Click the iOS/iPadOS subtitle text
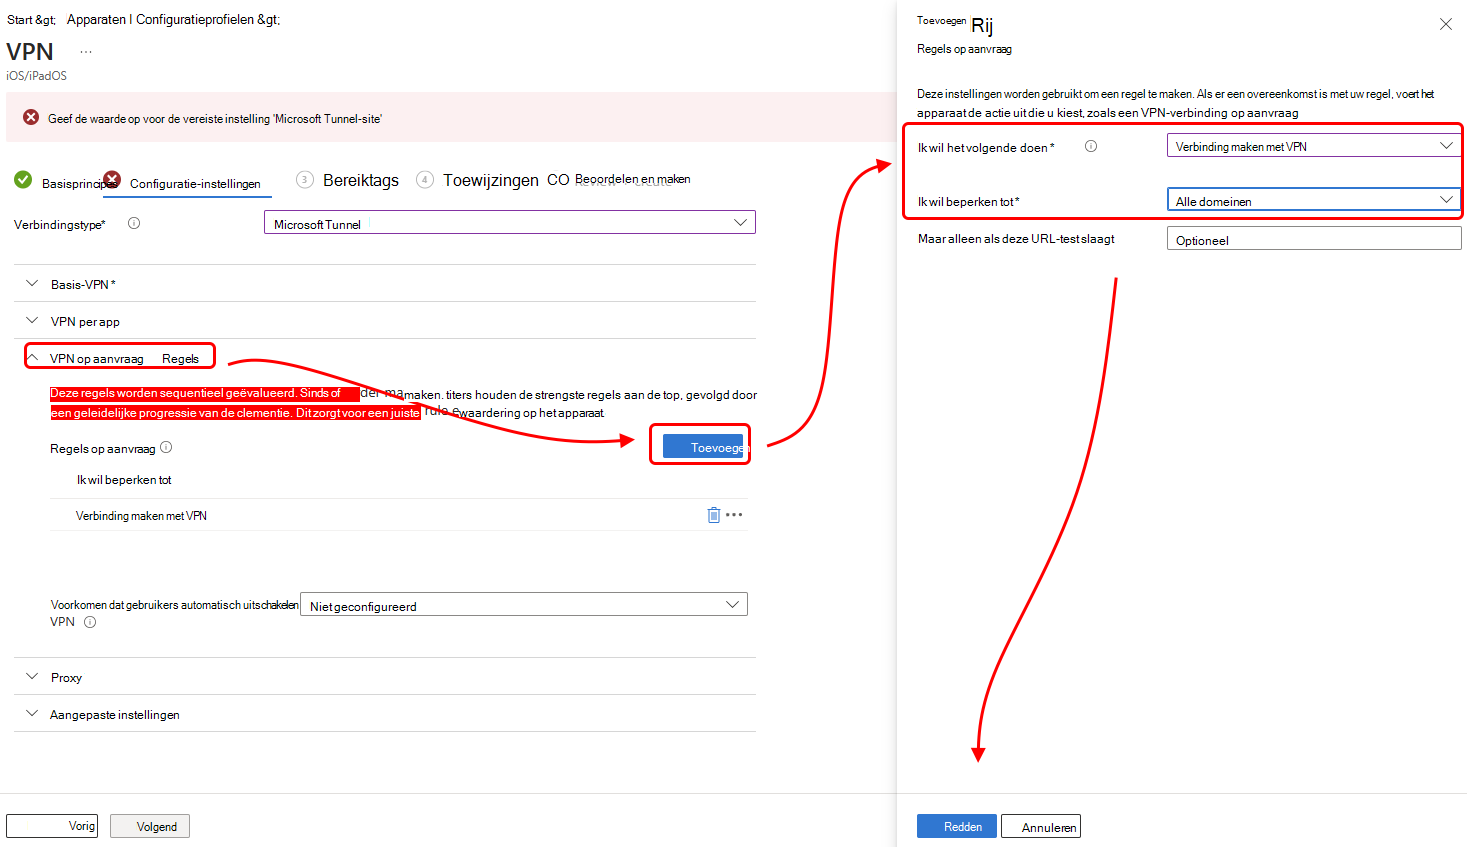Image resolution: width=1467 pixels, height=847 pixels. pos(37,76)
